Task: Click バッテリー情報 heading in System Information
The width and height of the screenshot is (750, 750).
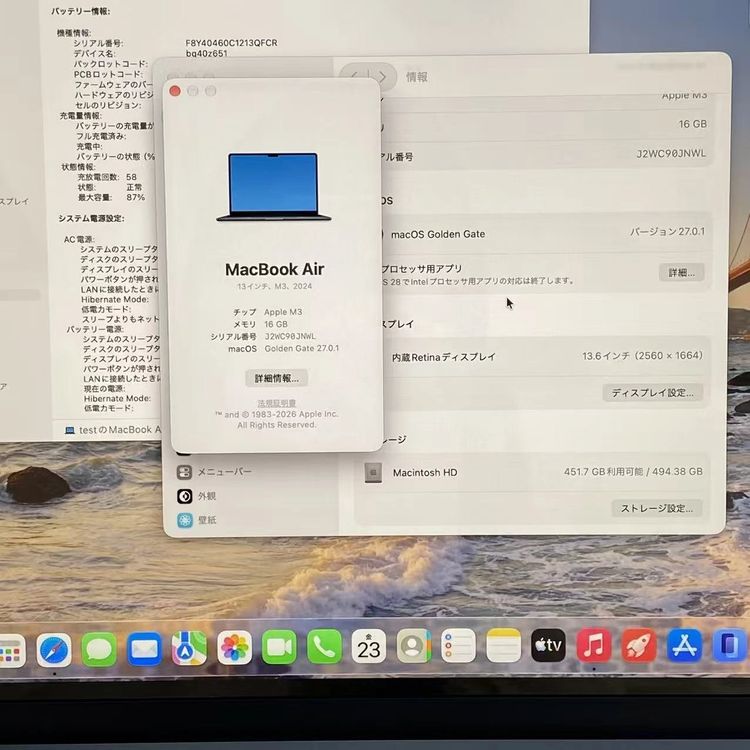Action: [81, 11]
